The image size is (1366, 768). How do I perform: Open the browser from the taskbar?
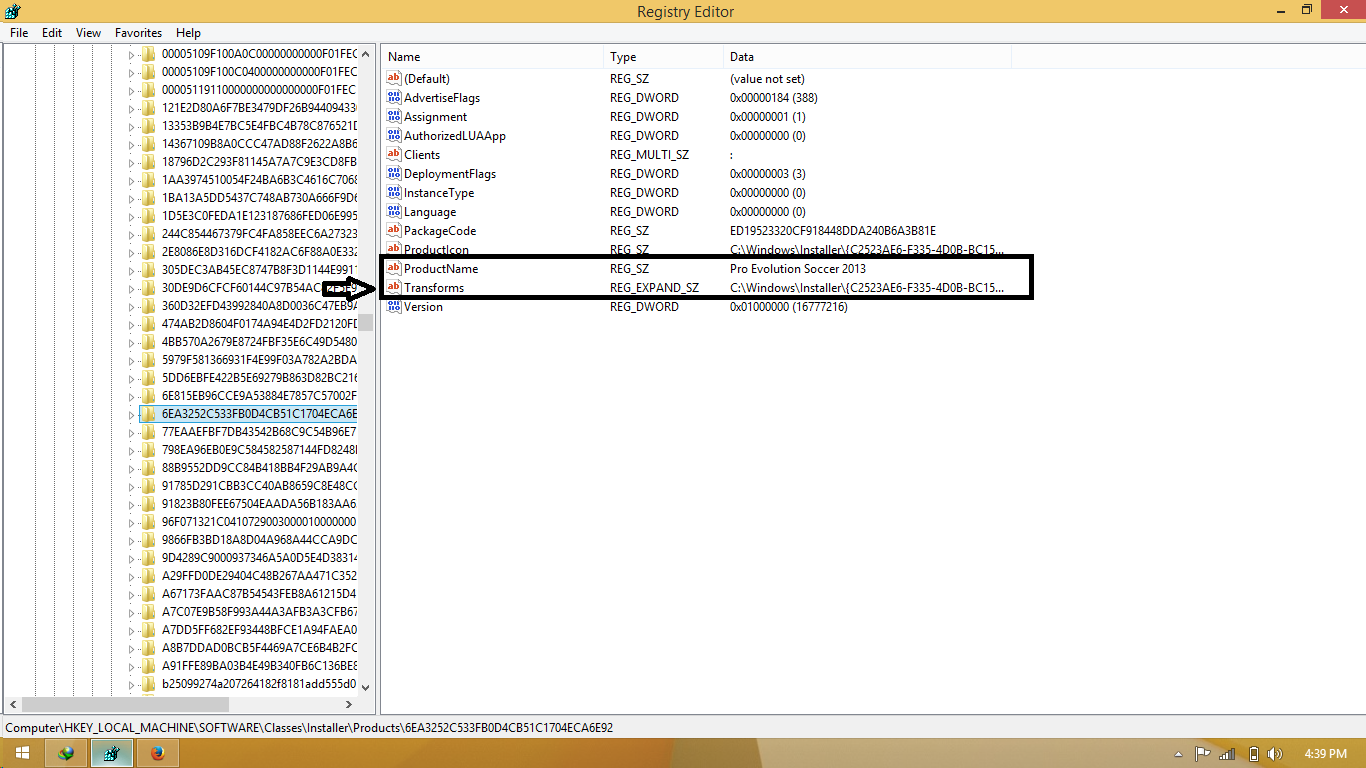[157, 753]
